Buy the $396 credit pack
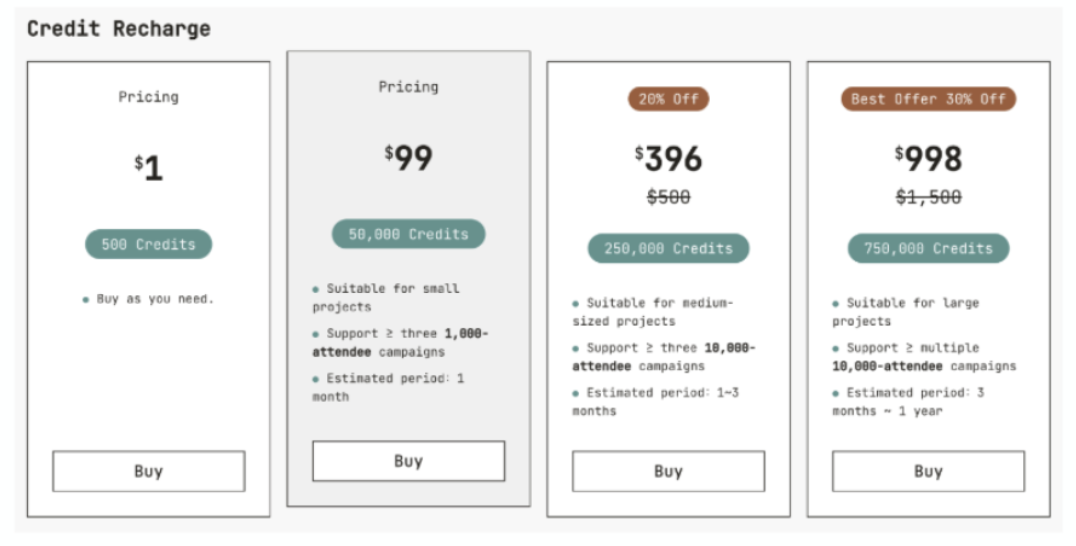This screenshot has height=546, width=1076. [668, 471]
